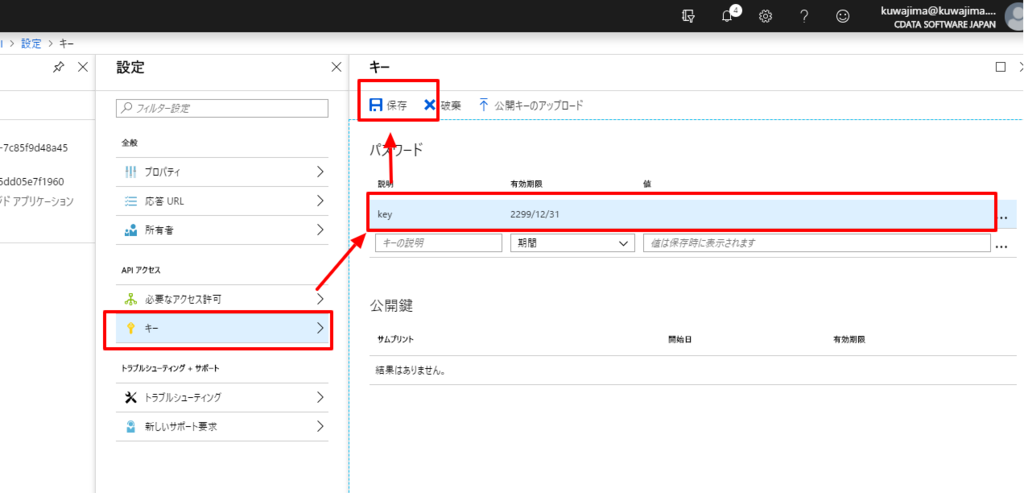The height and width of the screenshot is (493, 1024).
Task: Open the ellipsis menu for key row
Action: click(1003, 217)
